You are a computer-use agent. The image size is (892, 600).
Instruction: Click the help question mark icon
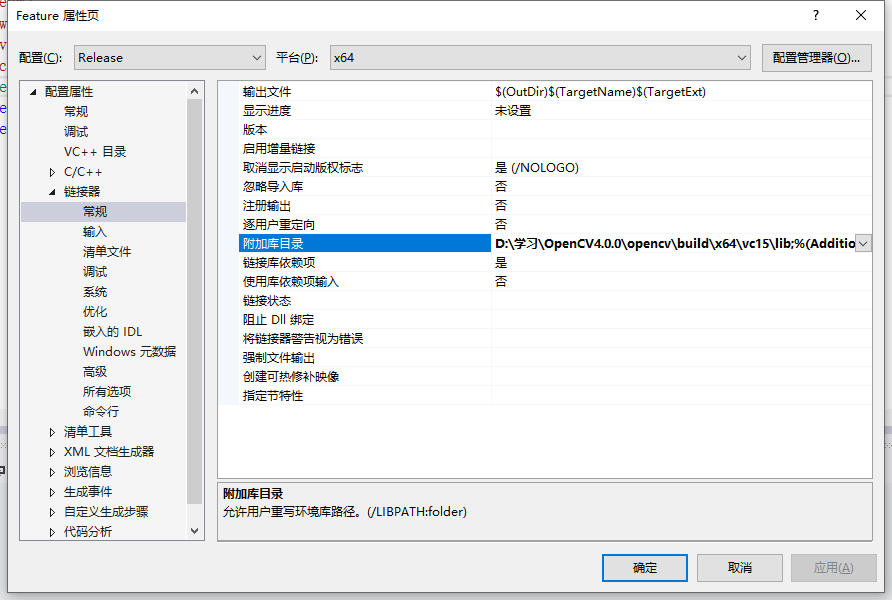pos(816,15)
